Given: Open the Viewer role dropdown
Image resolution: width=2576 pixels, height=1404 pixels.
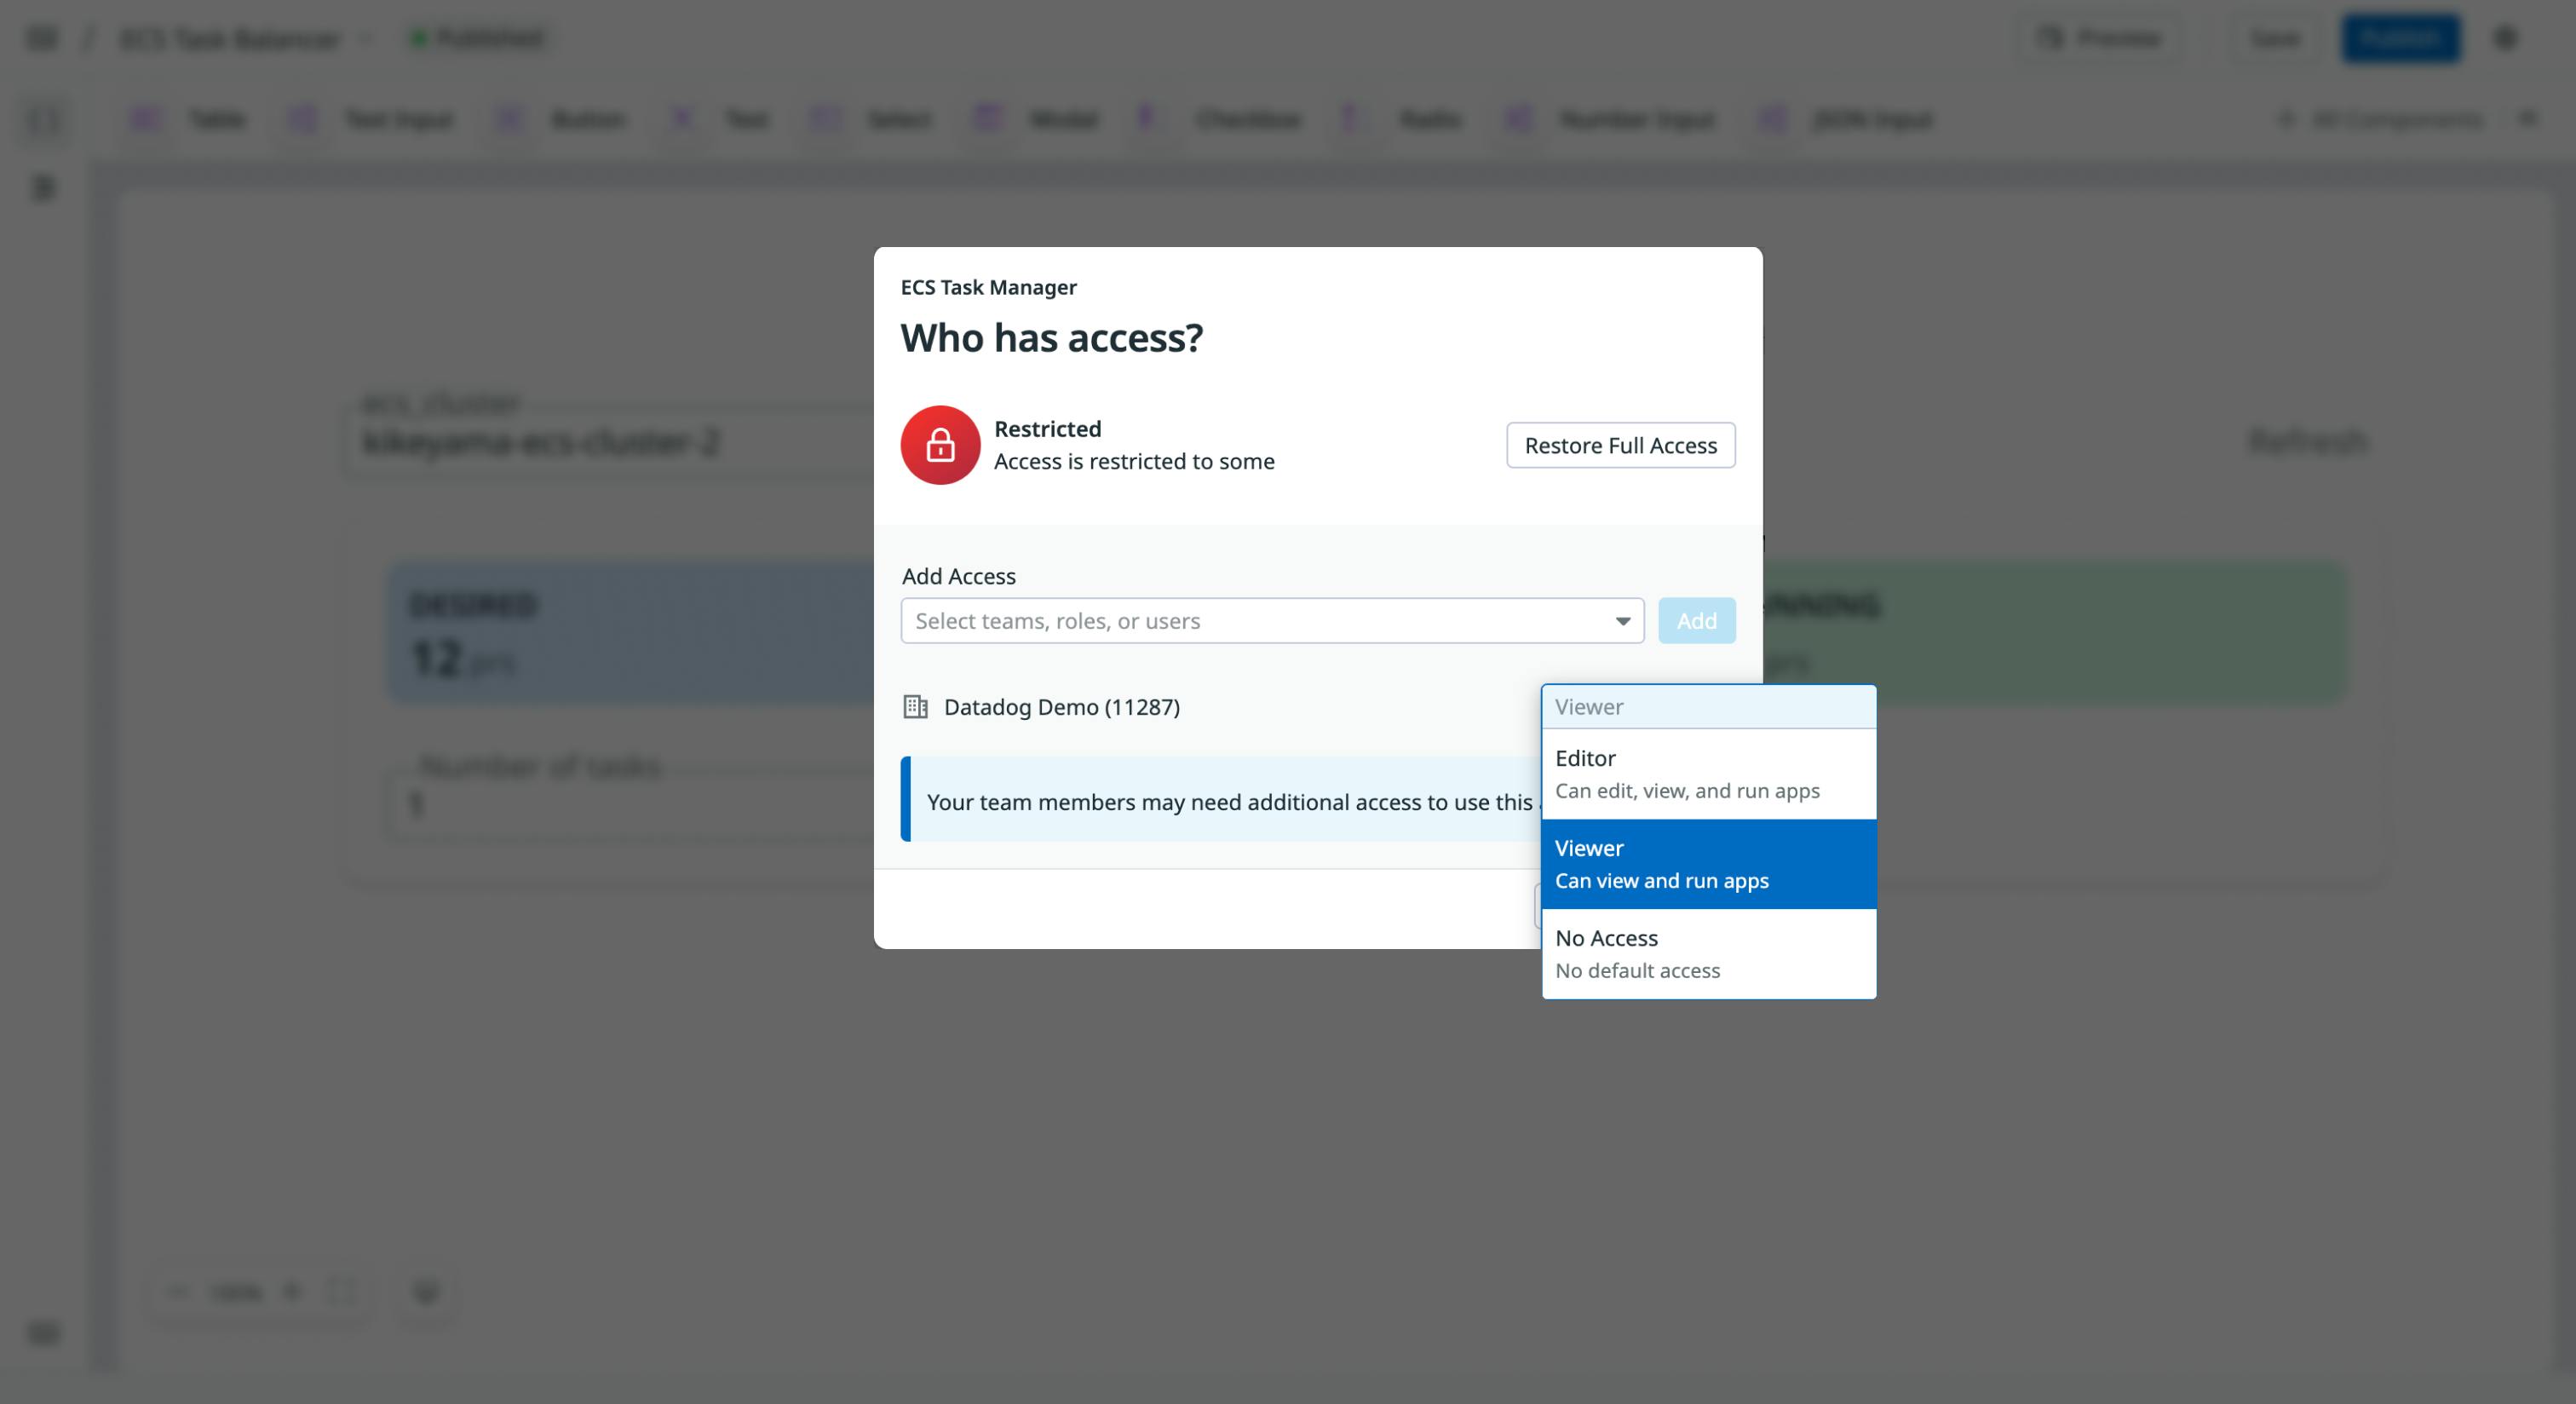Looking at the screenshot, I should pyautogui.click(x=1708, y=707).
